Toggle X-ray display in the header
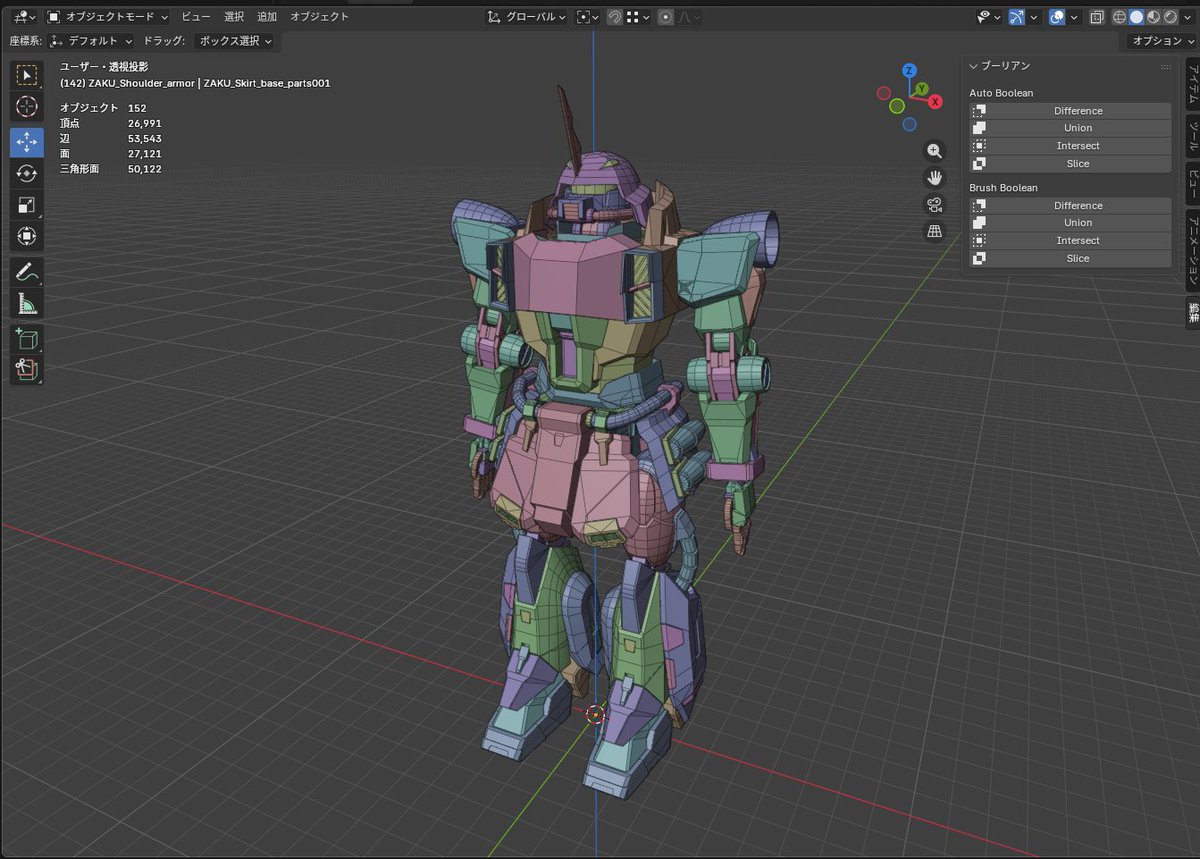 click(1097, 17)
